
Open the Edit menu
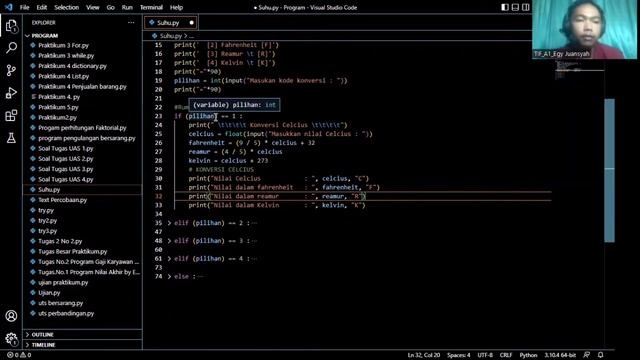click(42, 7)
